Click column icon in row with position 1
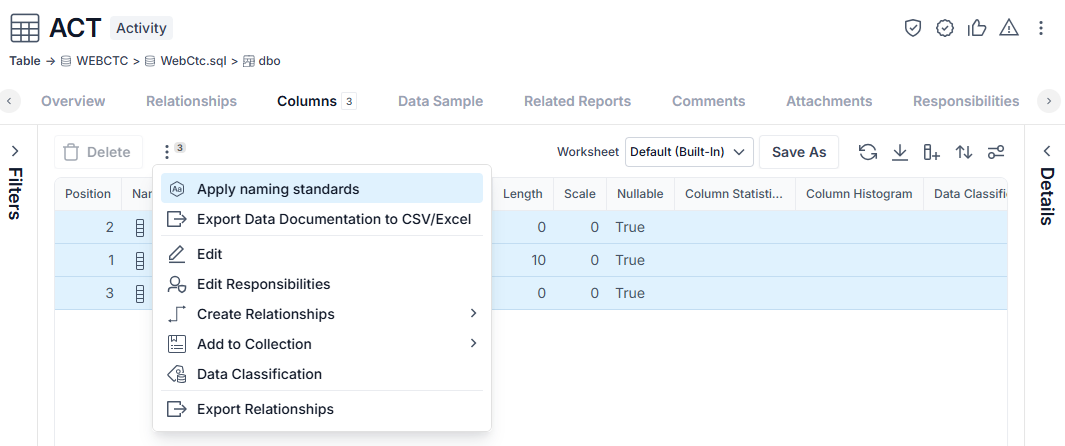This screenshot has height=446, width=1065. pos(140,261)
